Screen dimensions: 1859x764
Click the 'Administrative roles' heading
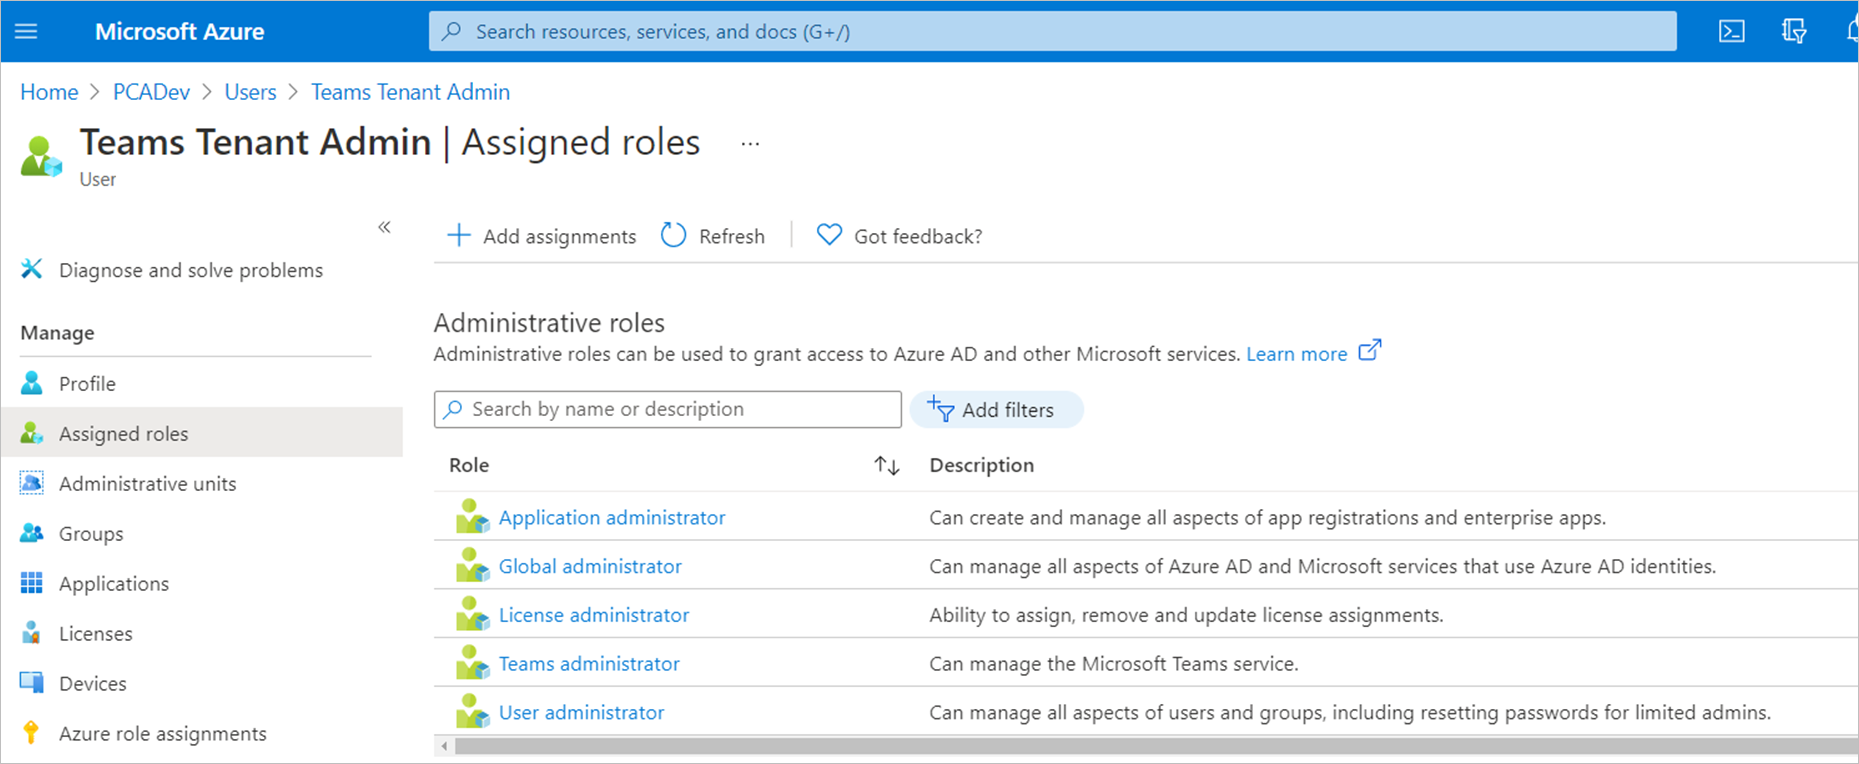click(x=549, y=323)
